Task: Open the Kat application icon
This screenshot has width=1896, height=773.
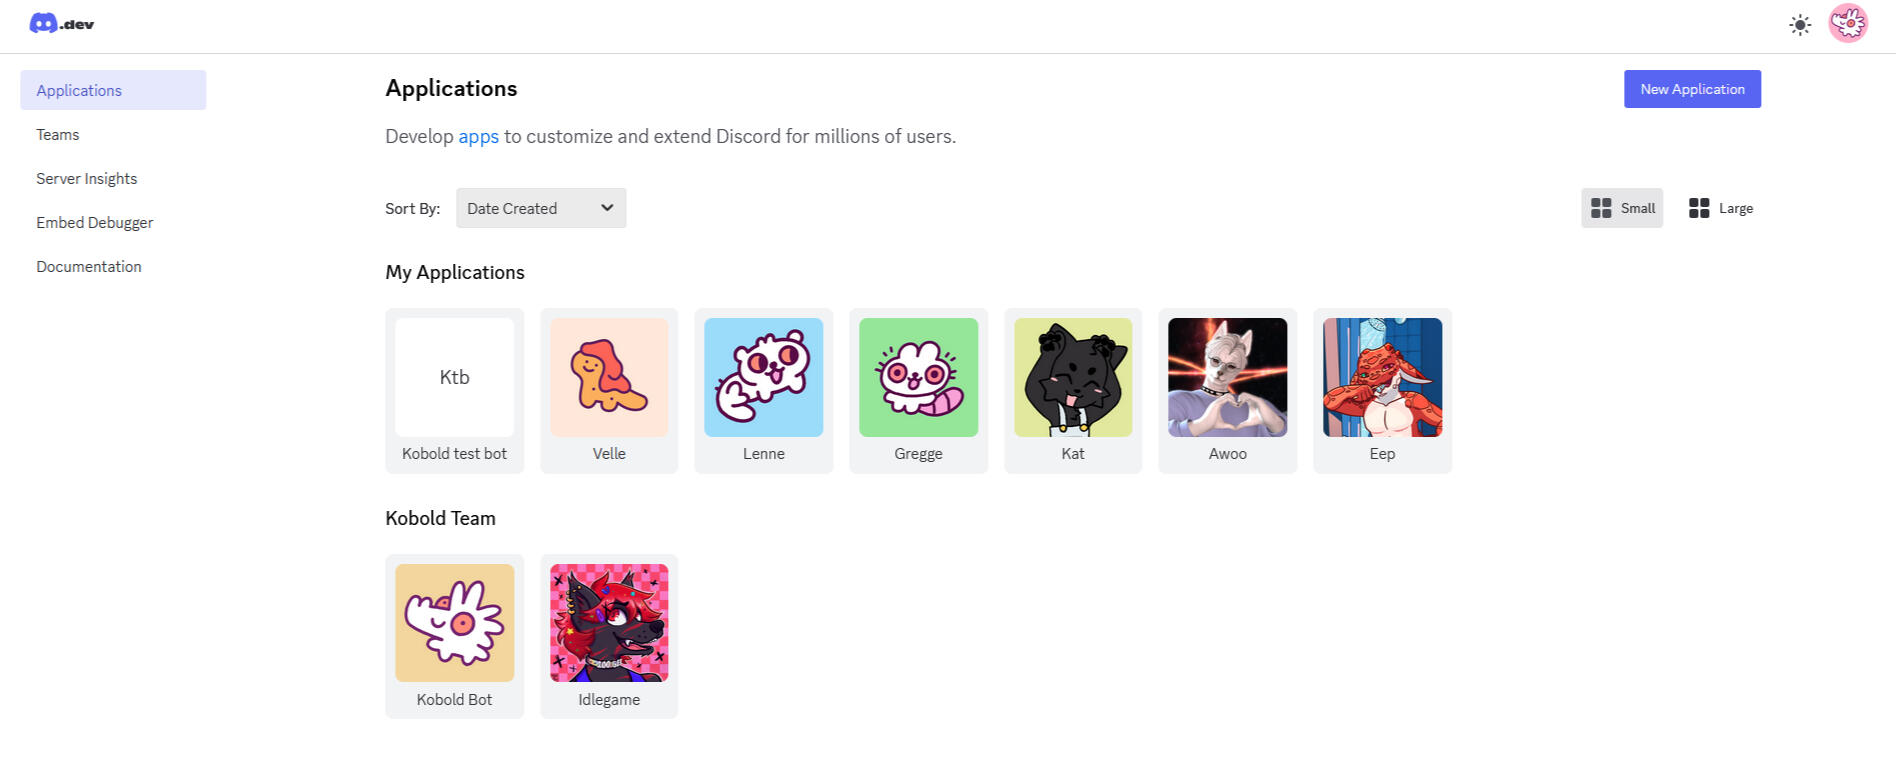Action: tap(1073, 378)
